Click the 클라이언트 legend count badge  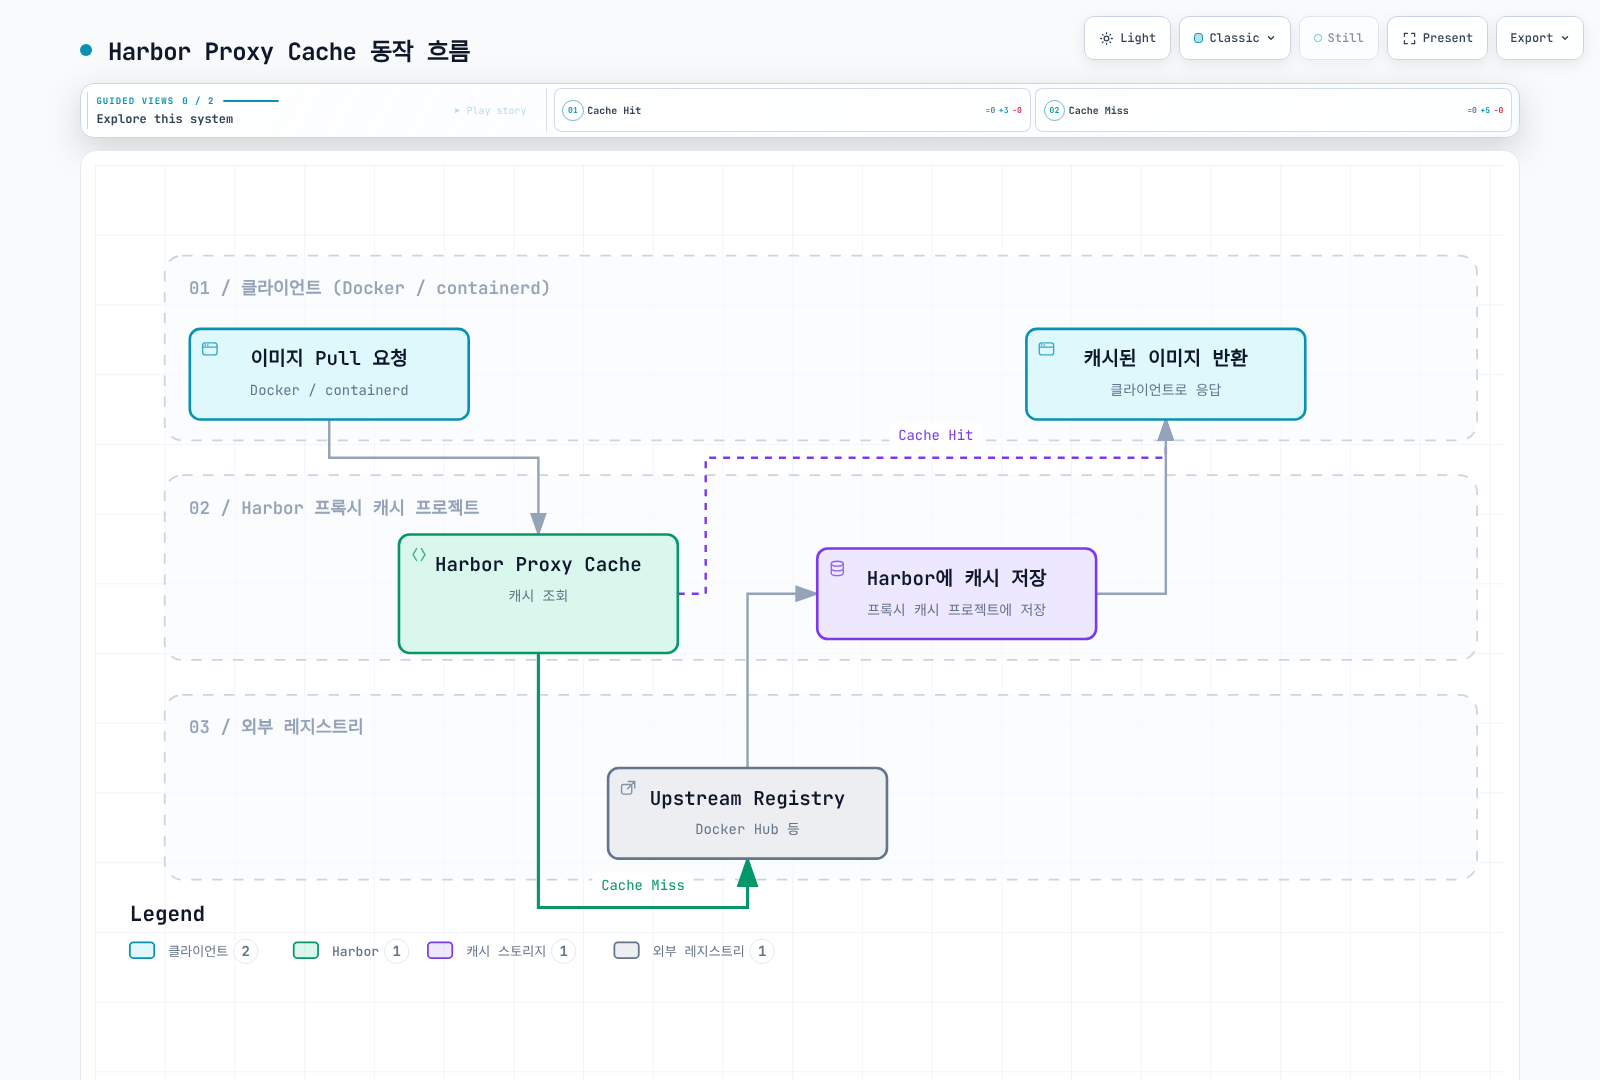tap(245, 951)
